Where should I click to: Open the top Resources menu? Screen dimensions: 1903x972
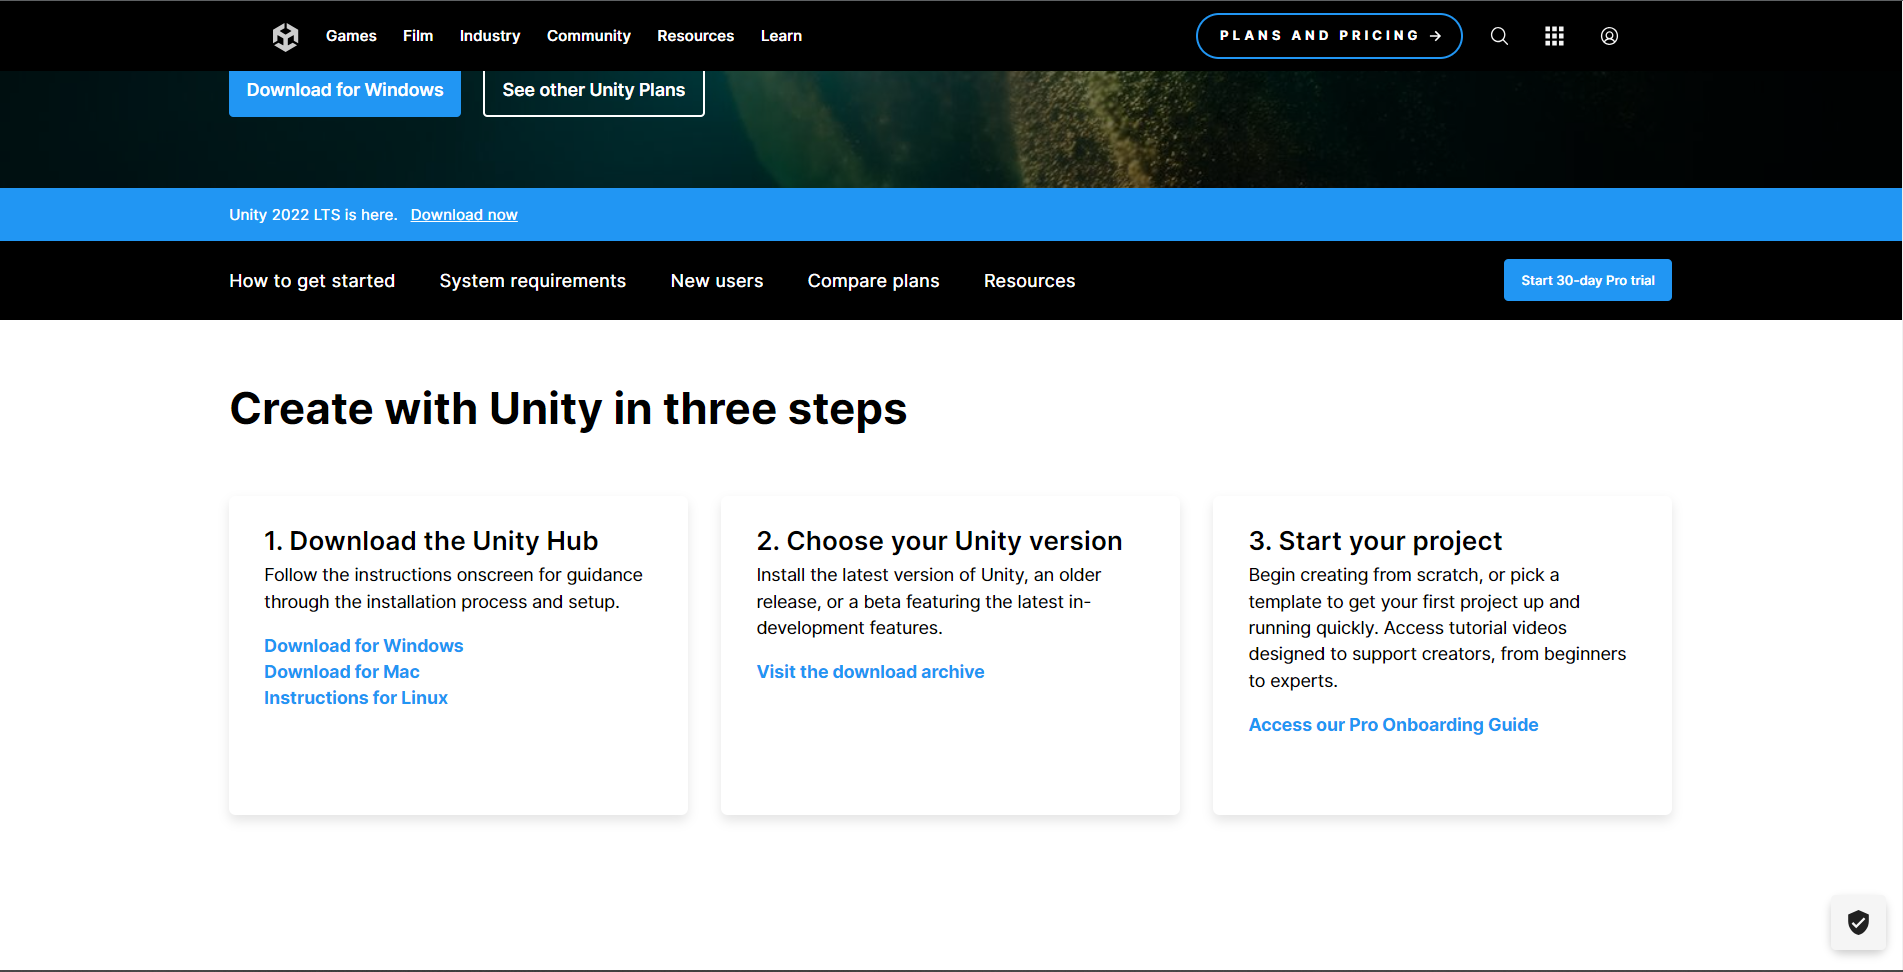click(x=696, y=36)
